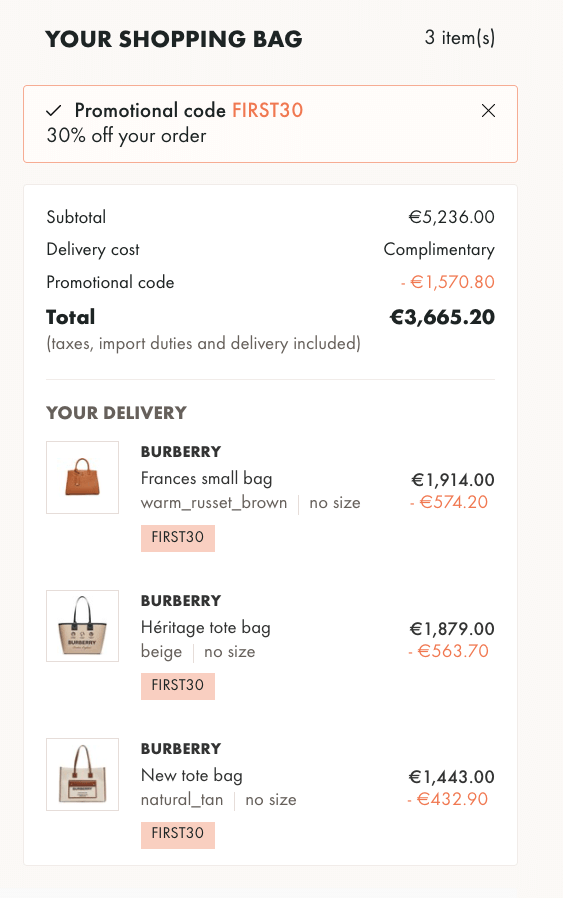Click the total amount €3,665.20

442,317
